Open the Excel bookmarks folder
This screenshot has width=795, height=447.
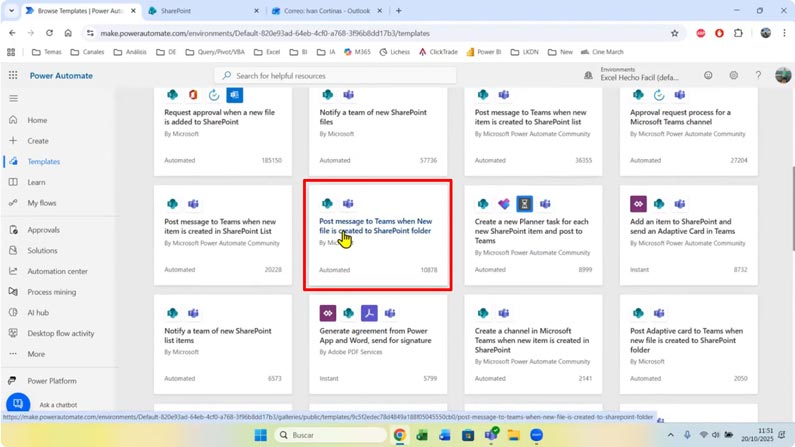point(267,52)
